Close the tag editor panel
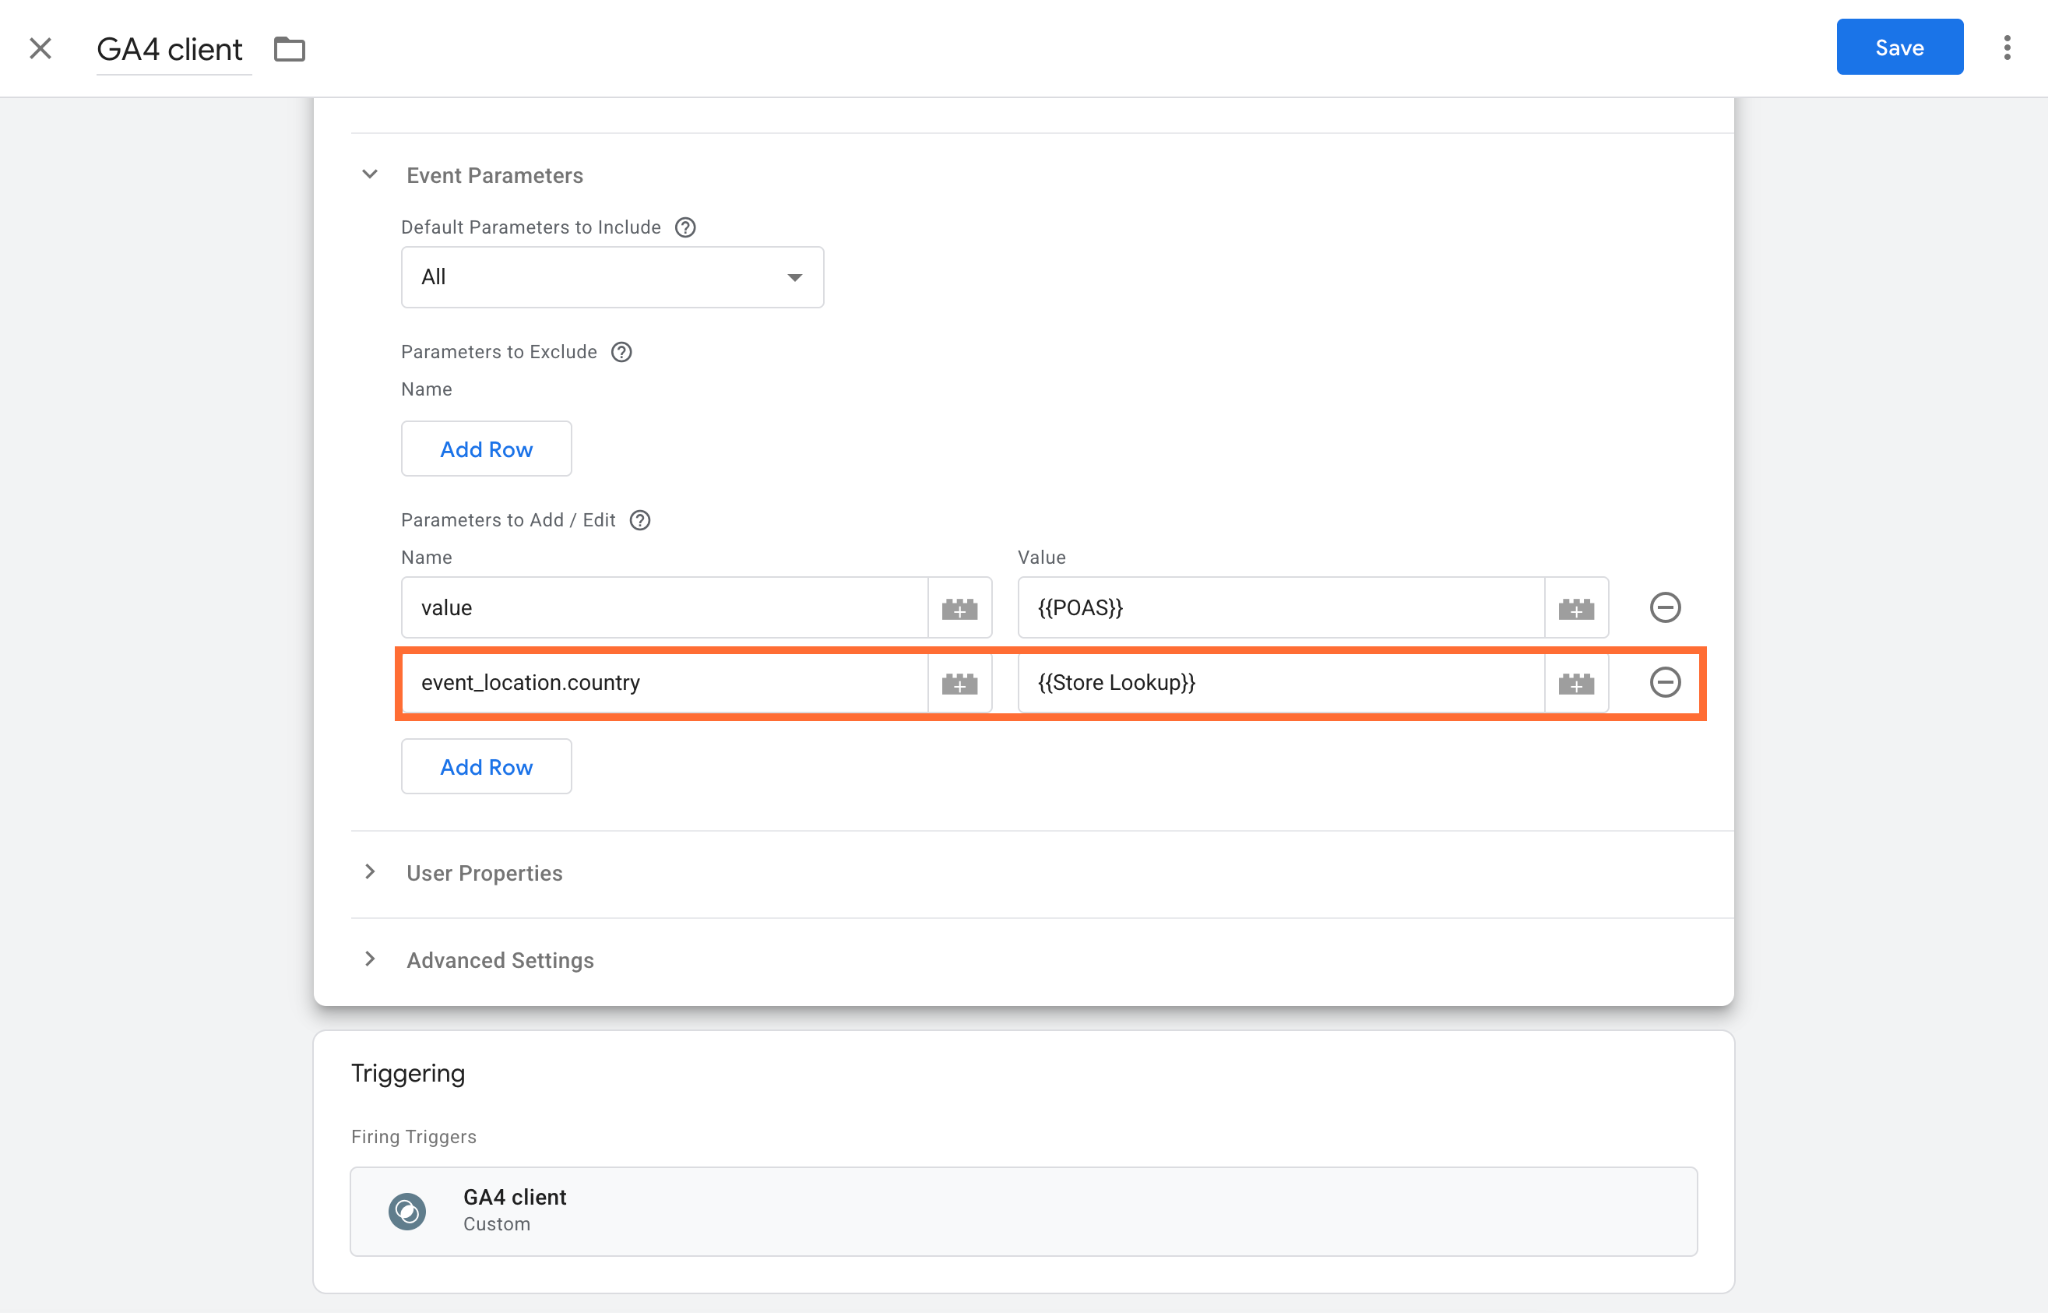This screenshot has height=1313, width=2048. point(41,48)
